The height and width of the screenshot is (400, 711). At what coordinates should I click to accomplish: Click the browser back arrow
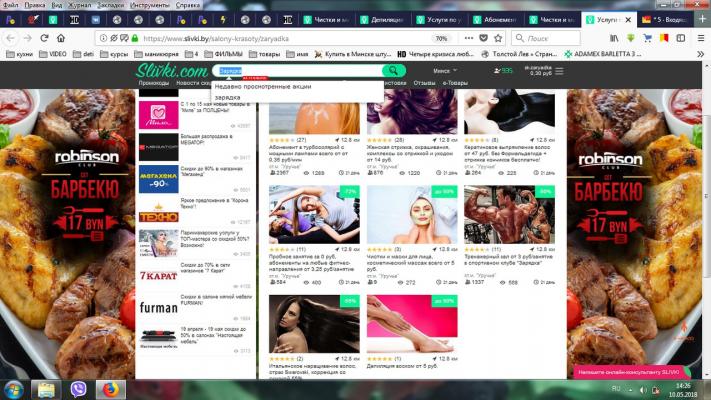tap(12, 38)
